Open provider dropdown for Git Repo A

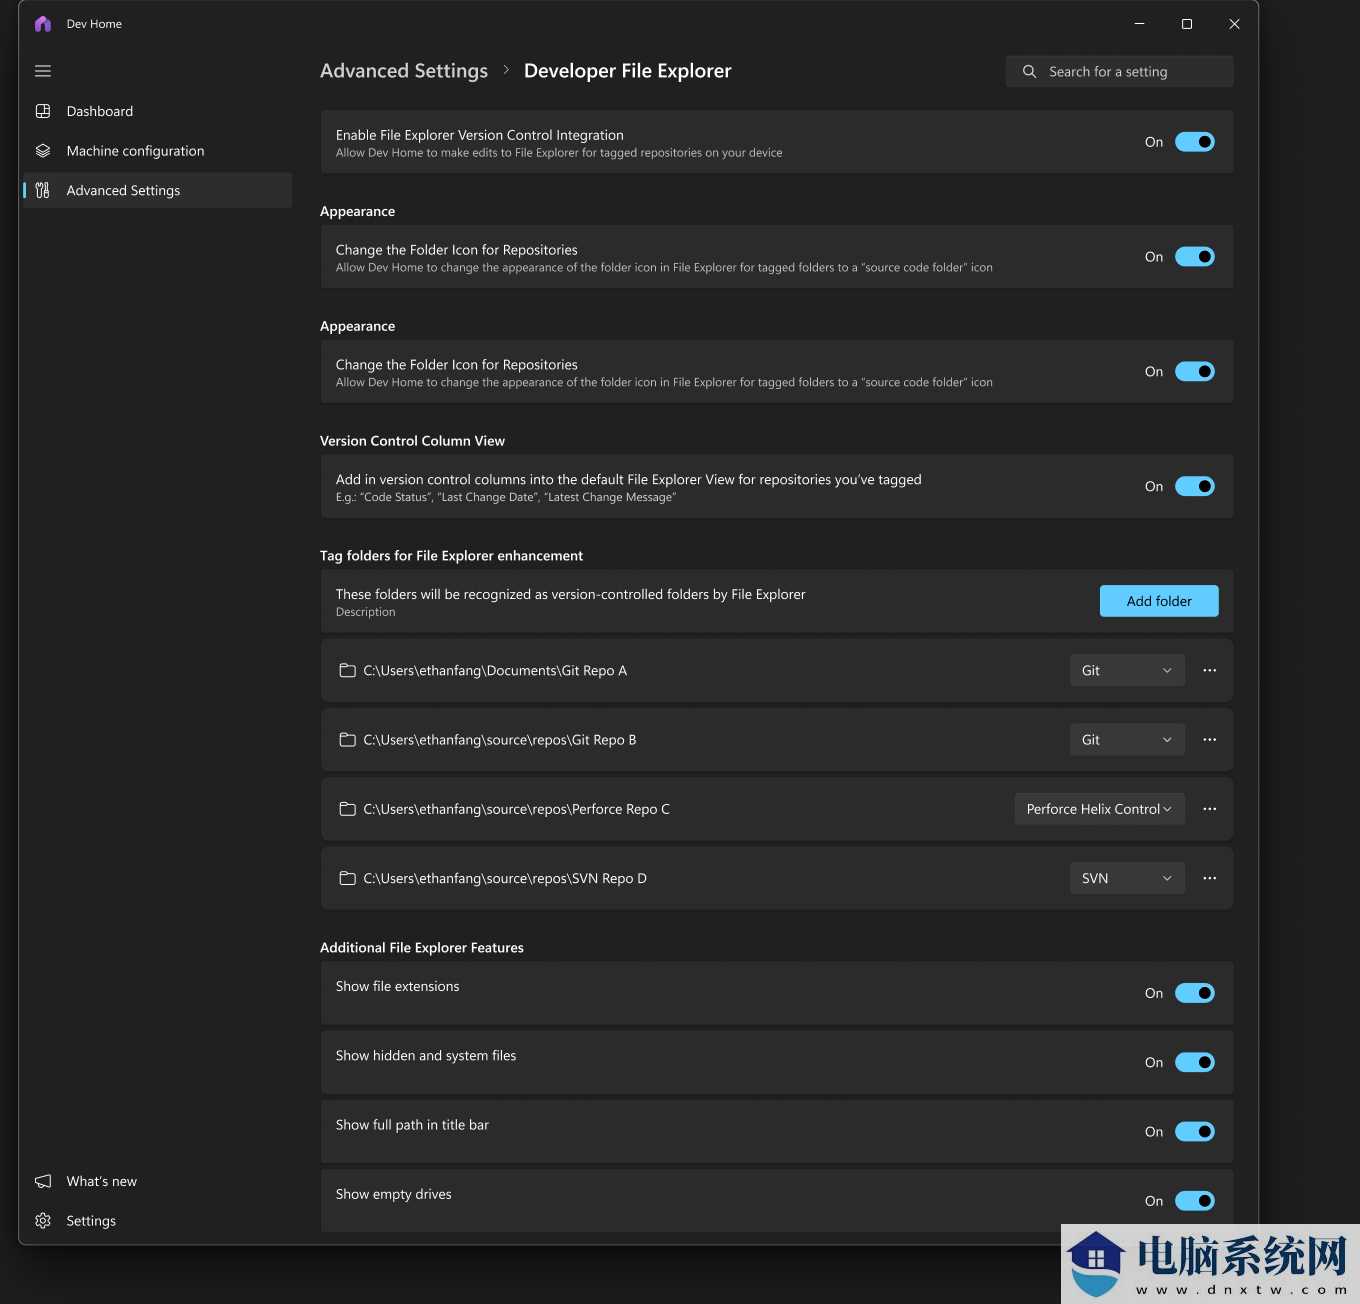(x=1127, y=670)
